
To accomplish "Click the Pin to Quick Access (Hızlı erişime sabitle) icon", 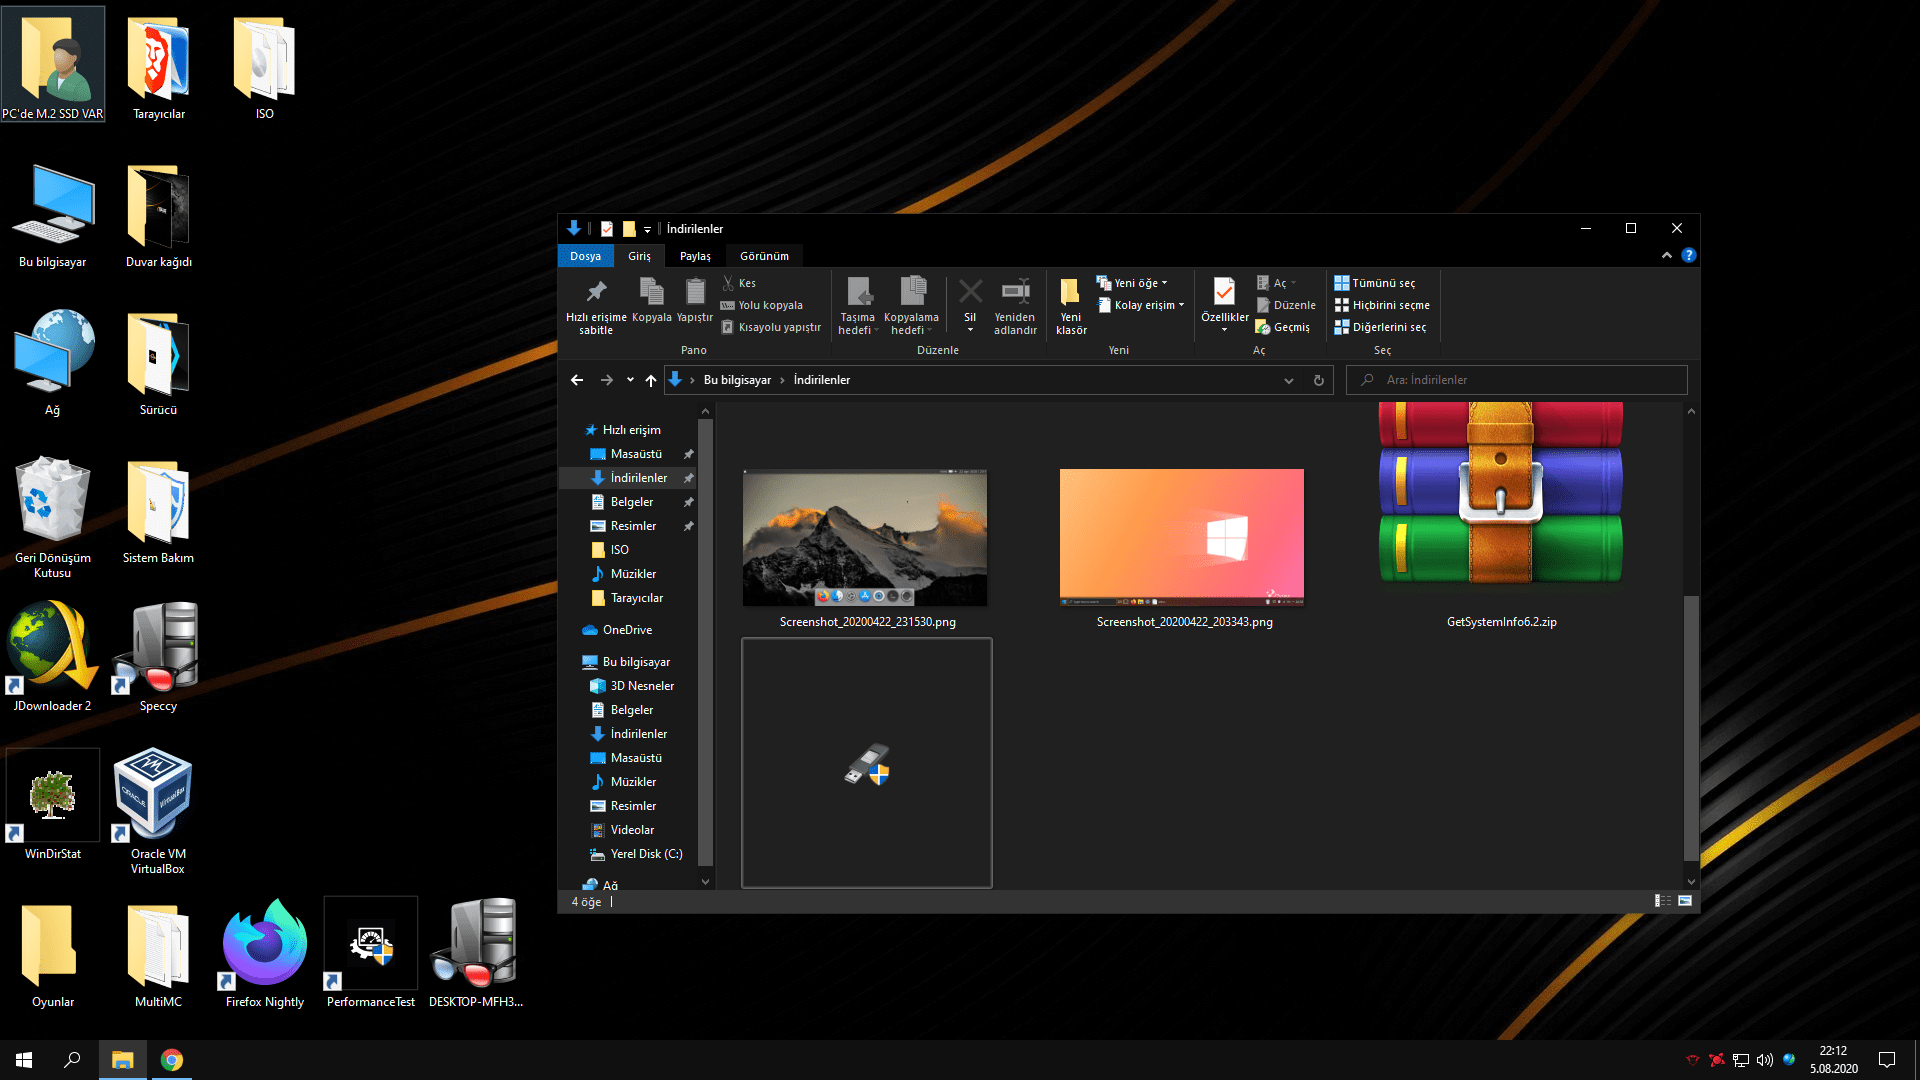I will pos(596,293).
